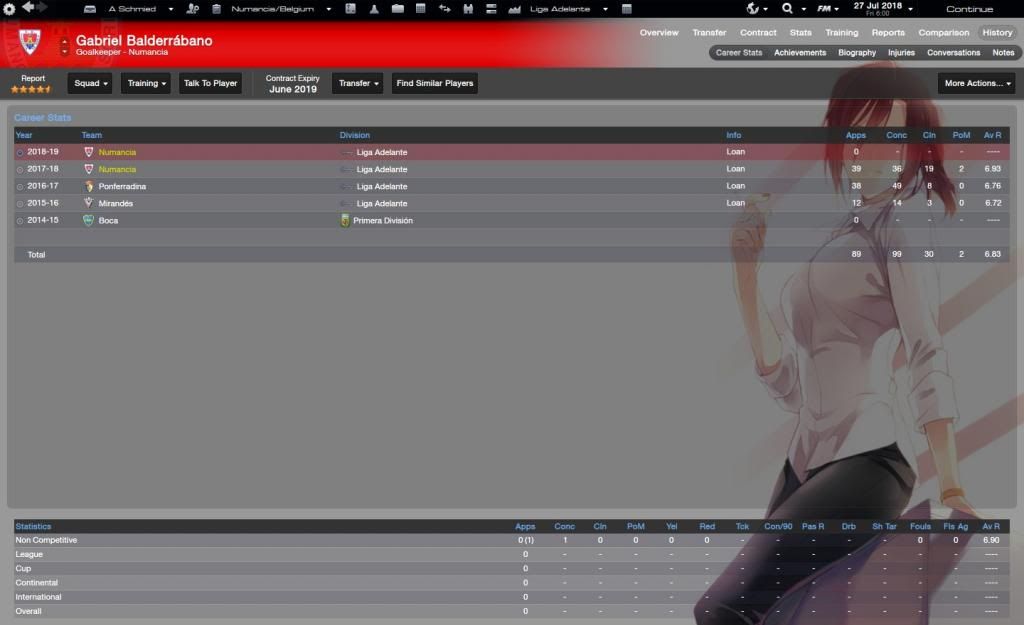Click the Numancia badge in the 2018-19 row
The width and height of the screenshot is (1024, 625).
coord(89,152)
